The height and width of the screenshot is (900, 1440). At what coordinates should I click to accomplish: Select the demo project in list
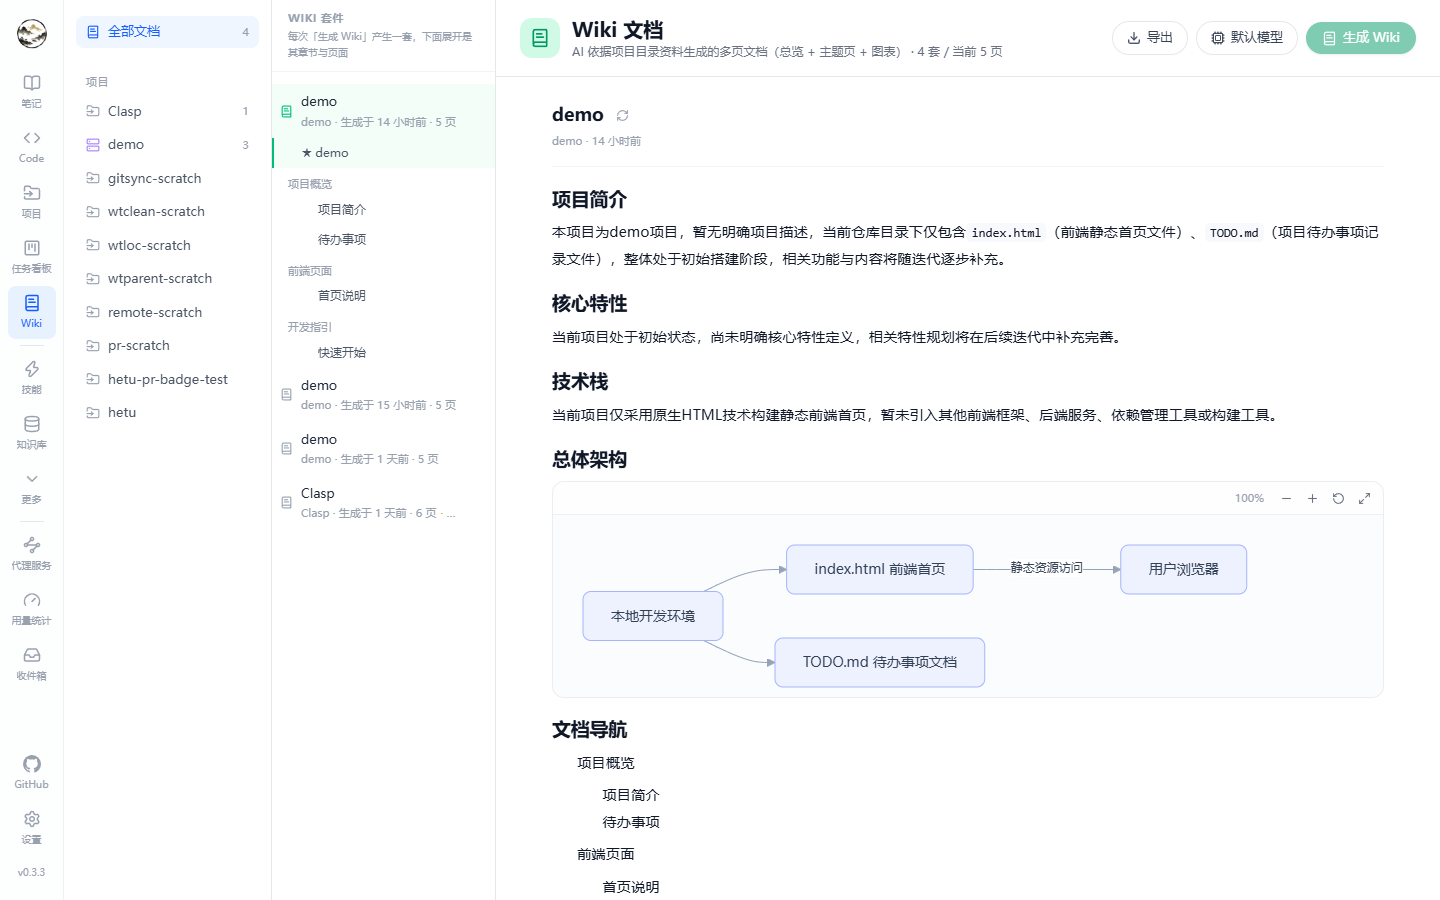tap(167, 145)
